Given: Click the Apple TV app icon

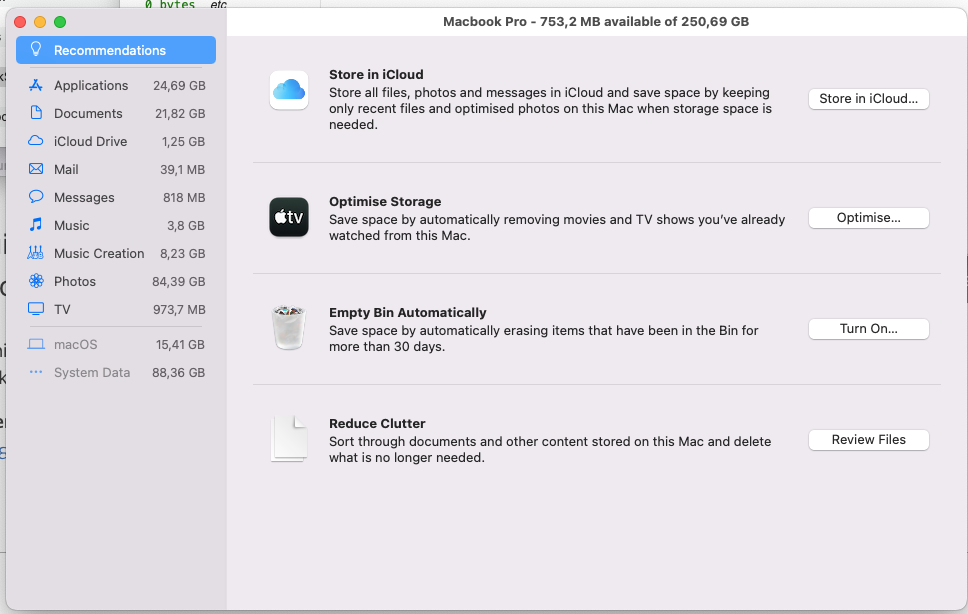Looking at the screenshot, I should [289, 217].
